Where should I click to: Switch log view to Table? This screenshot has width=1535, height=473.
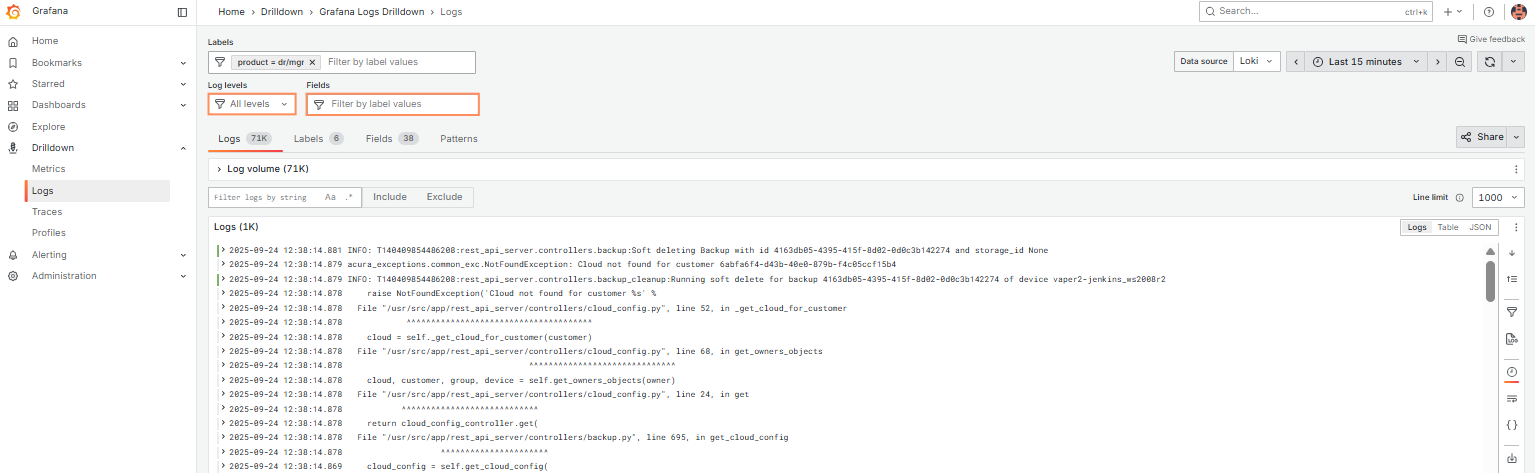click(1447, 227)
